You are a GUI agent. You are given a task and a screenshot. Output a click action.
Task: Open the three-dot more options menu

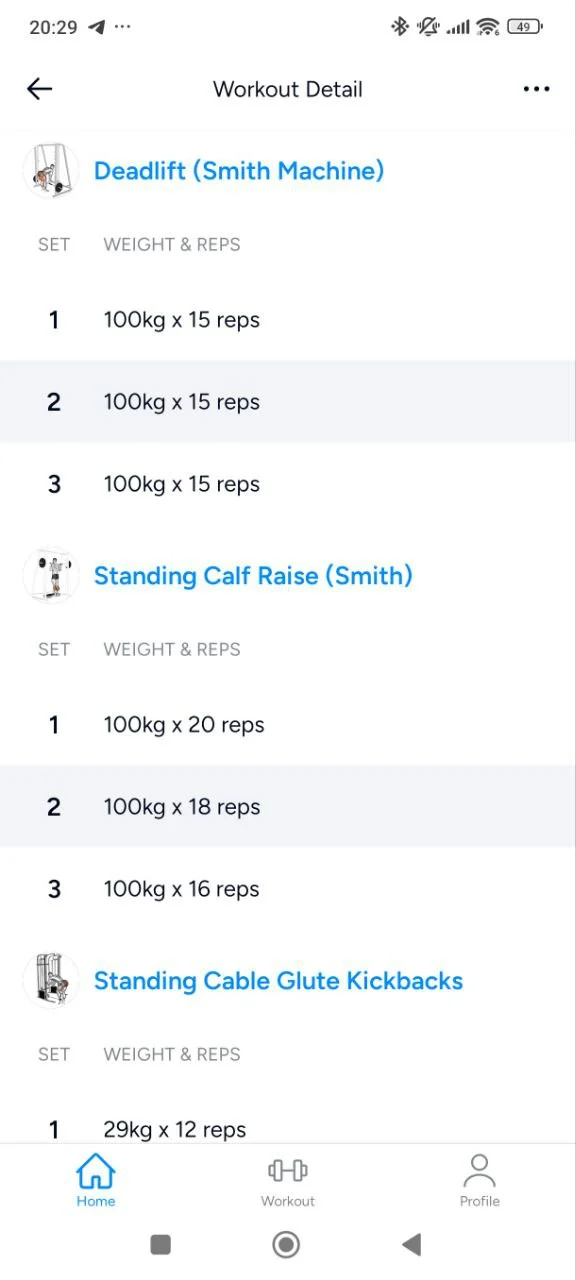point(536,89)
